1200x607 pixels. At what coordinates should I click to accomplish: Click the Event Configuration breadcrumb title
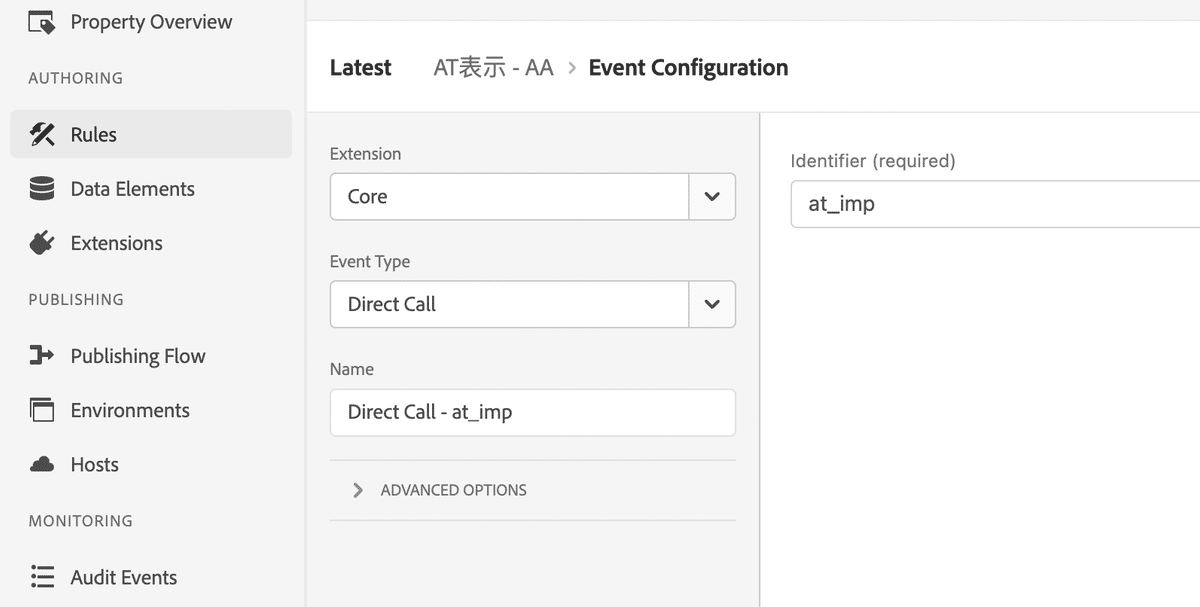[688, 68]
